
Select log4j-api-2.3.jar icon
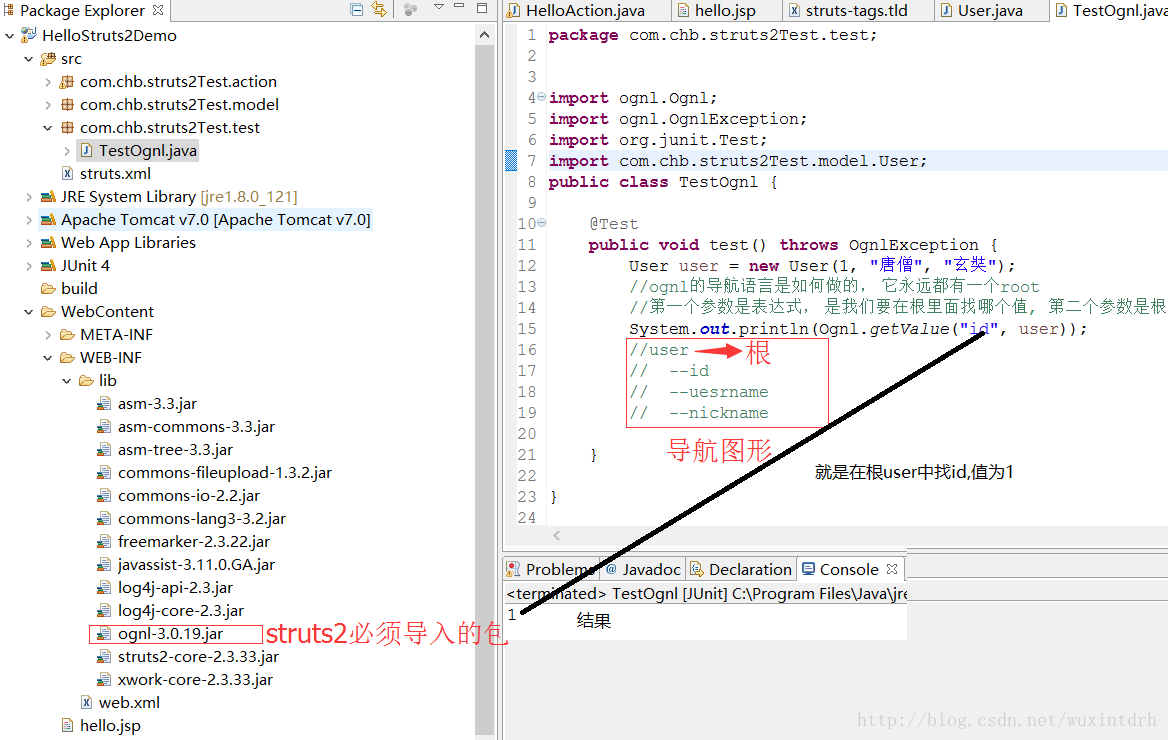tap(104, 589)
